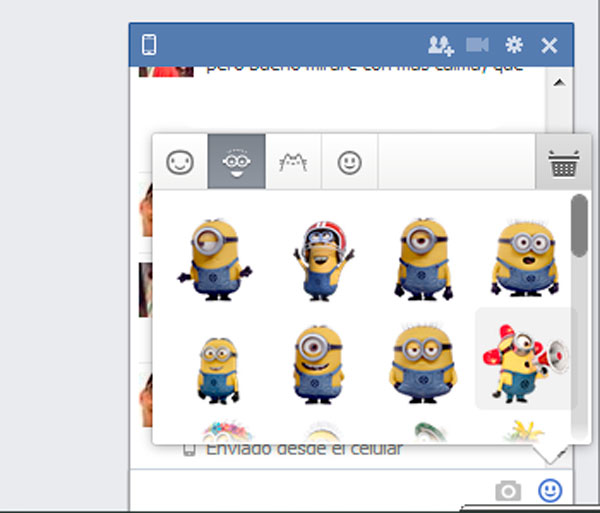Switch to the smiley emoticons tab
Image resolution: width=600 pixels, height=513 pixels.
tap(180, 163)
